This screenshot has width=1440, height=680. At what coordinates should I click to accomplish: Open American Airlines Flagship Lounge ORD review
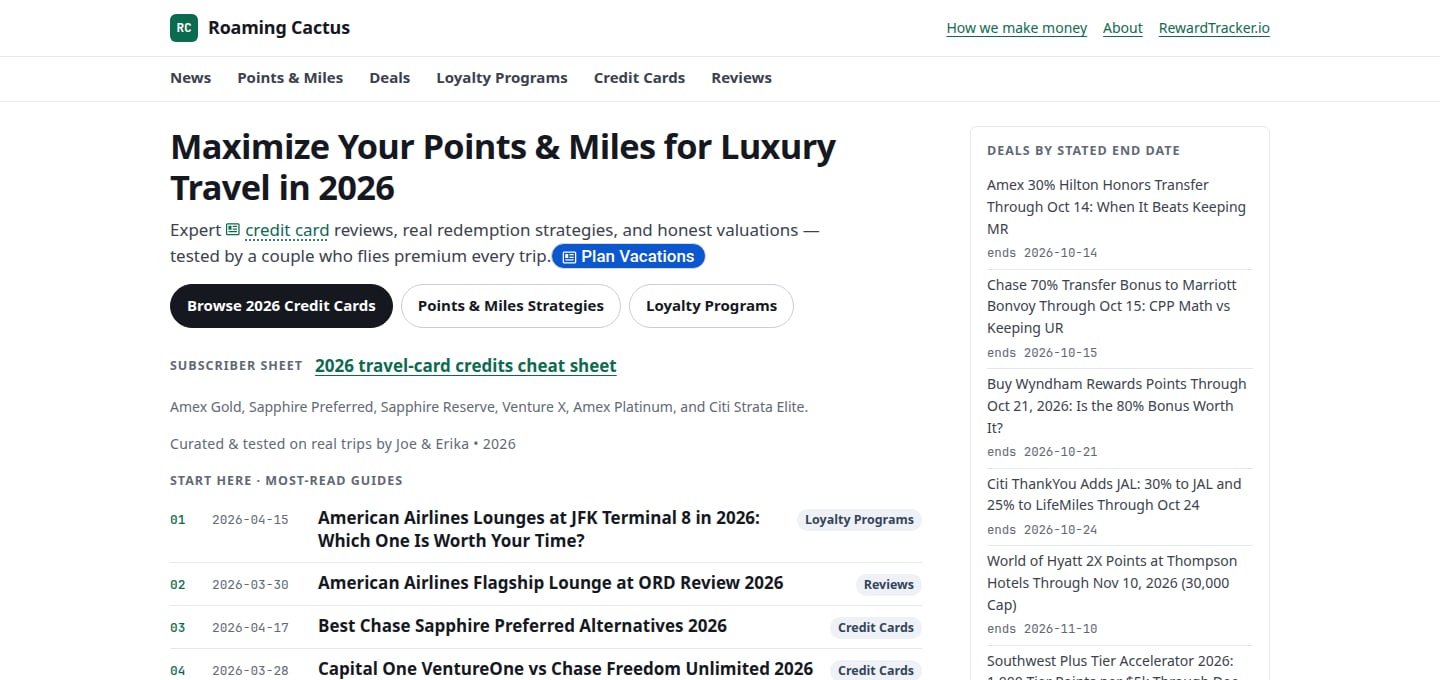(x=550, y=583)
